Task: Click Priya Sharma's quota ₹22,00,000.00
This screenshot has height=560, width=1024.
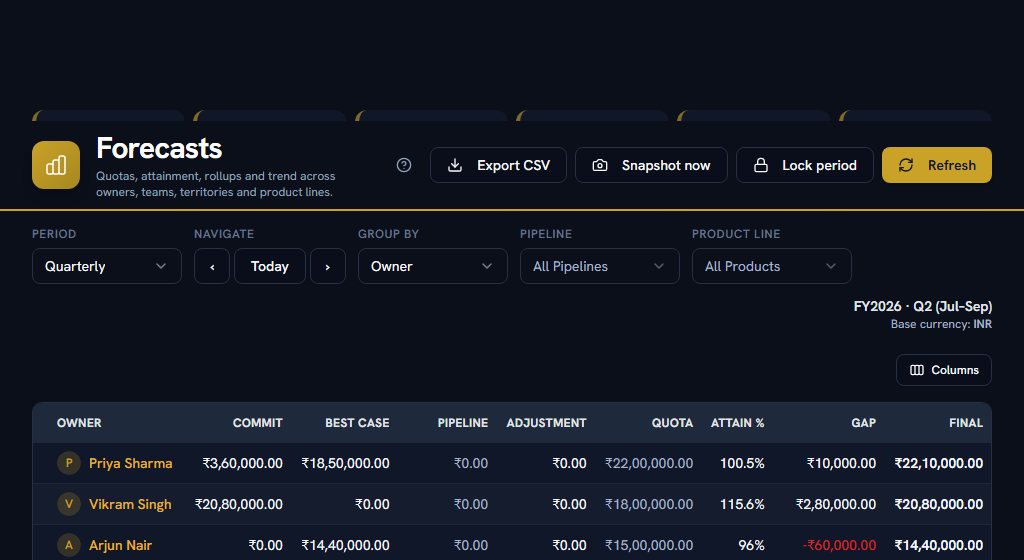Action: click(649, 463)
